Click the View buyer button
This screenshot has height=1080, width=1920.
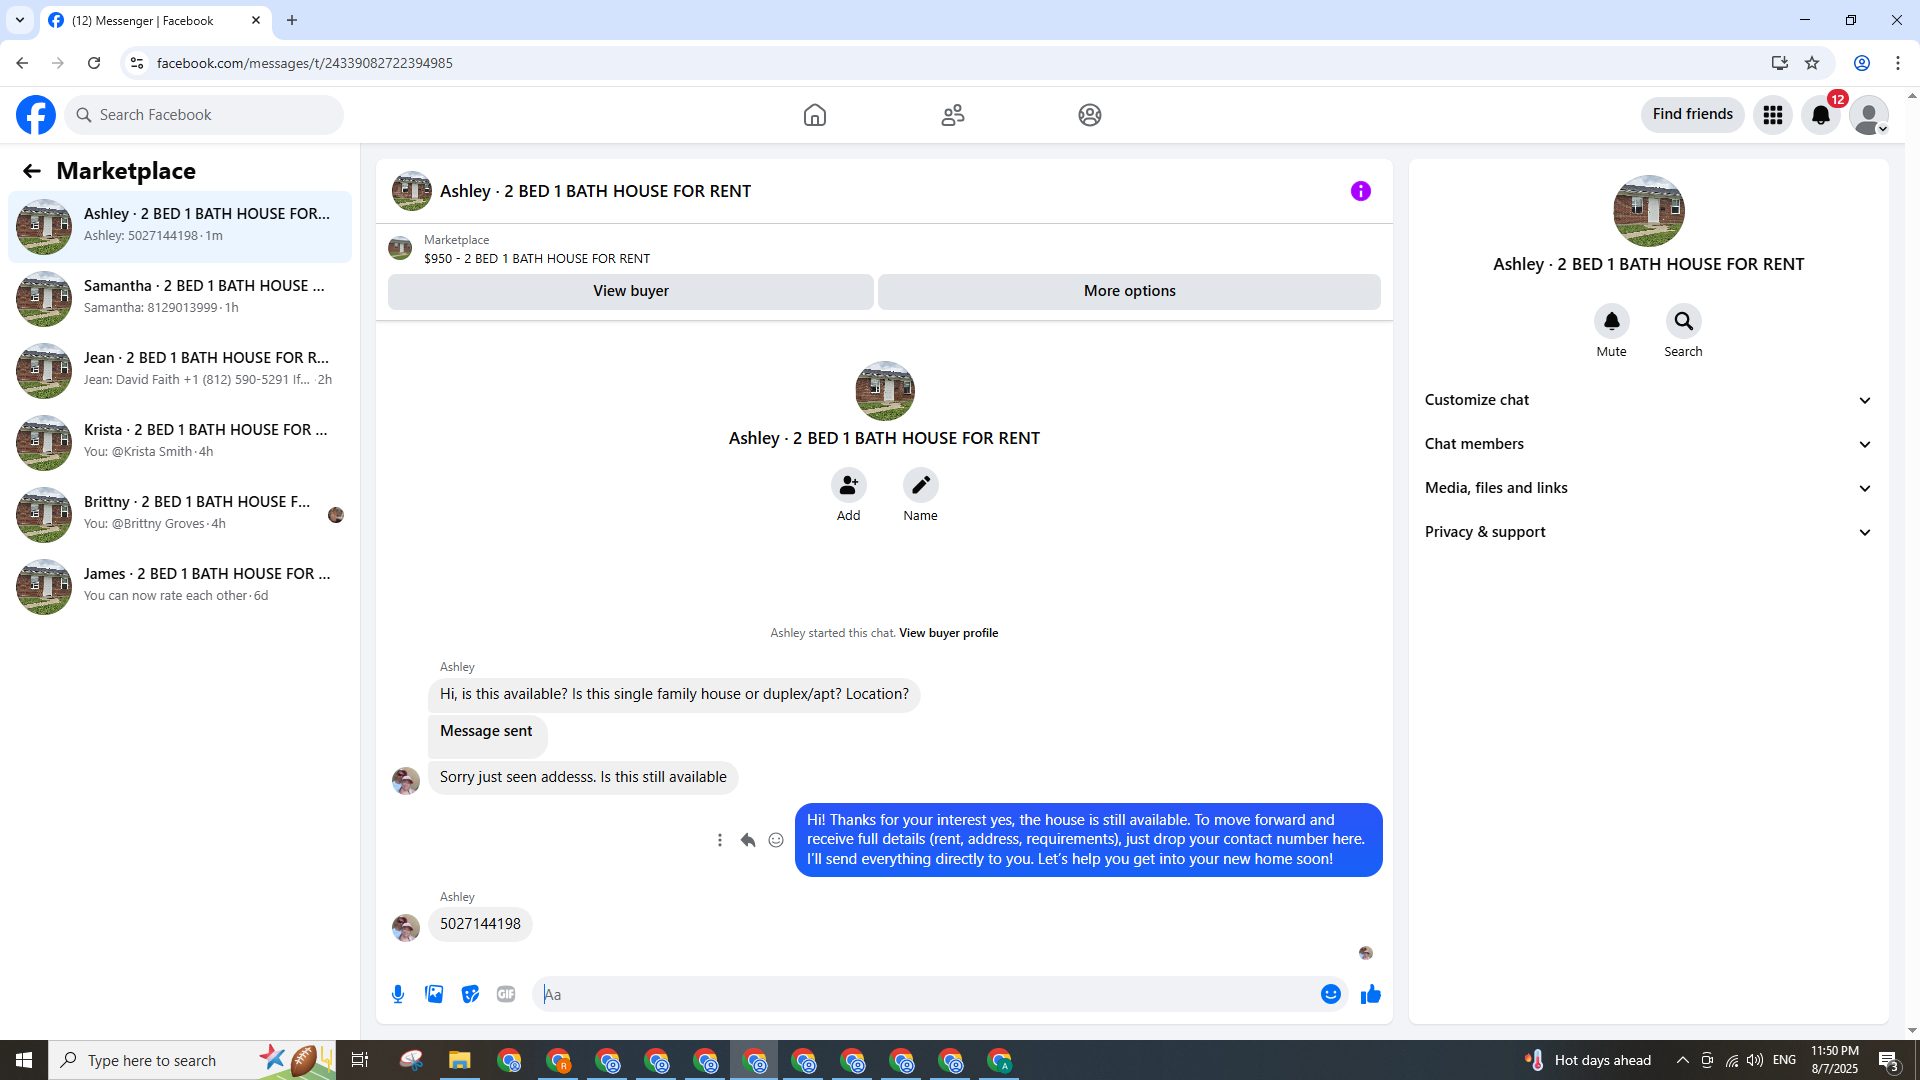point(630,291)
